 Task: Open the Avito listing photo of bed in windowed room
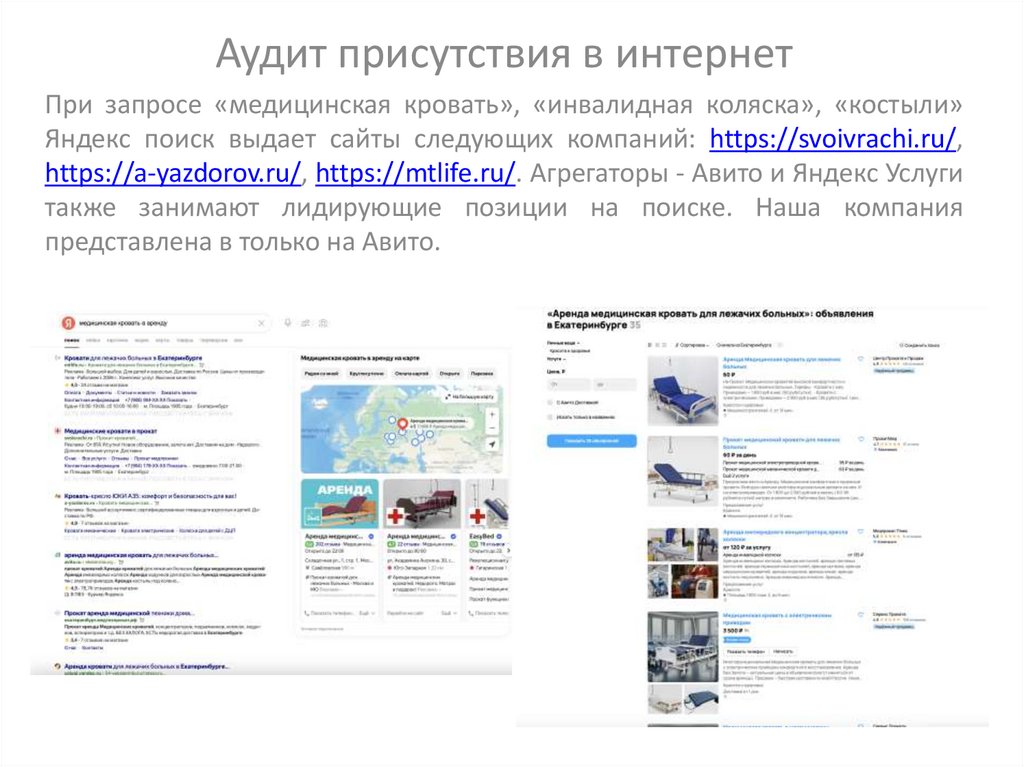tap(682, 646)
